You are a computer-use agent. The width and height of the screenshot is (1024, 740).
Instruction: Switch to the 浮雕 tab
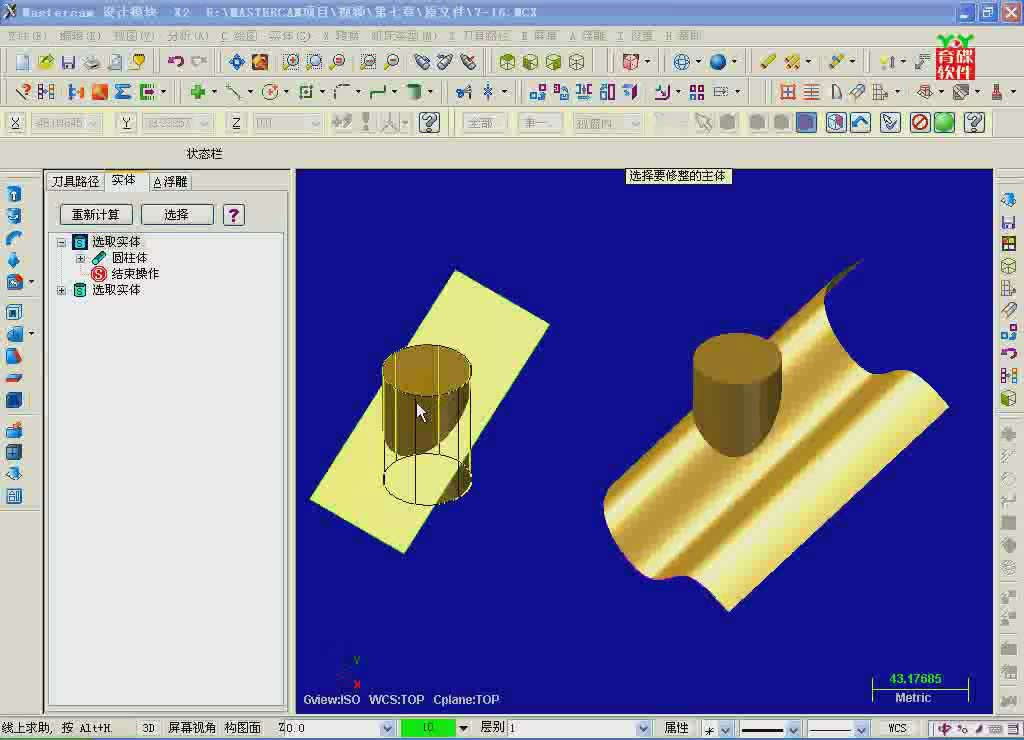tap(171, 182)
